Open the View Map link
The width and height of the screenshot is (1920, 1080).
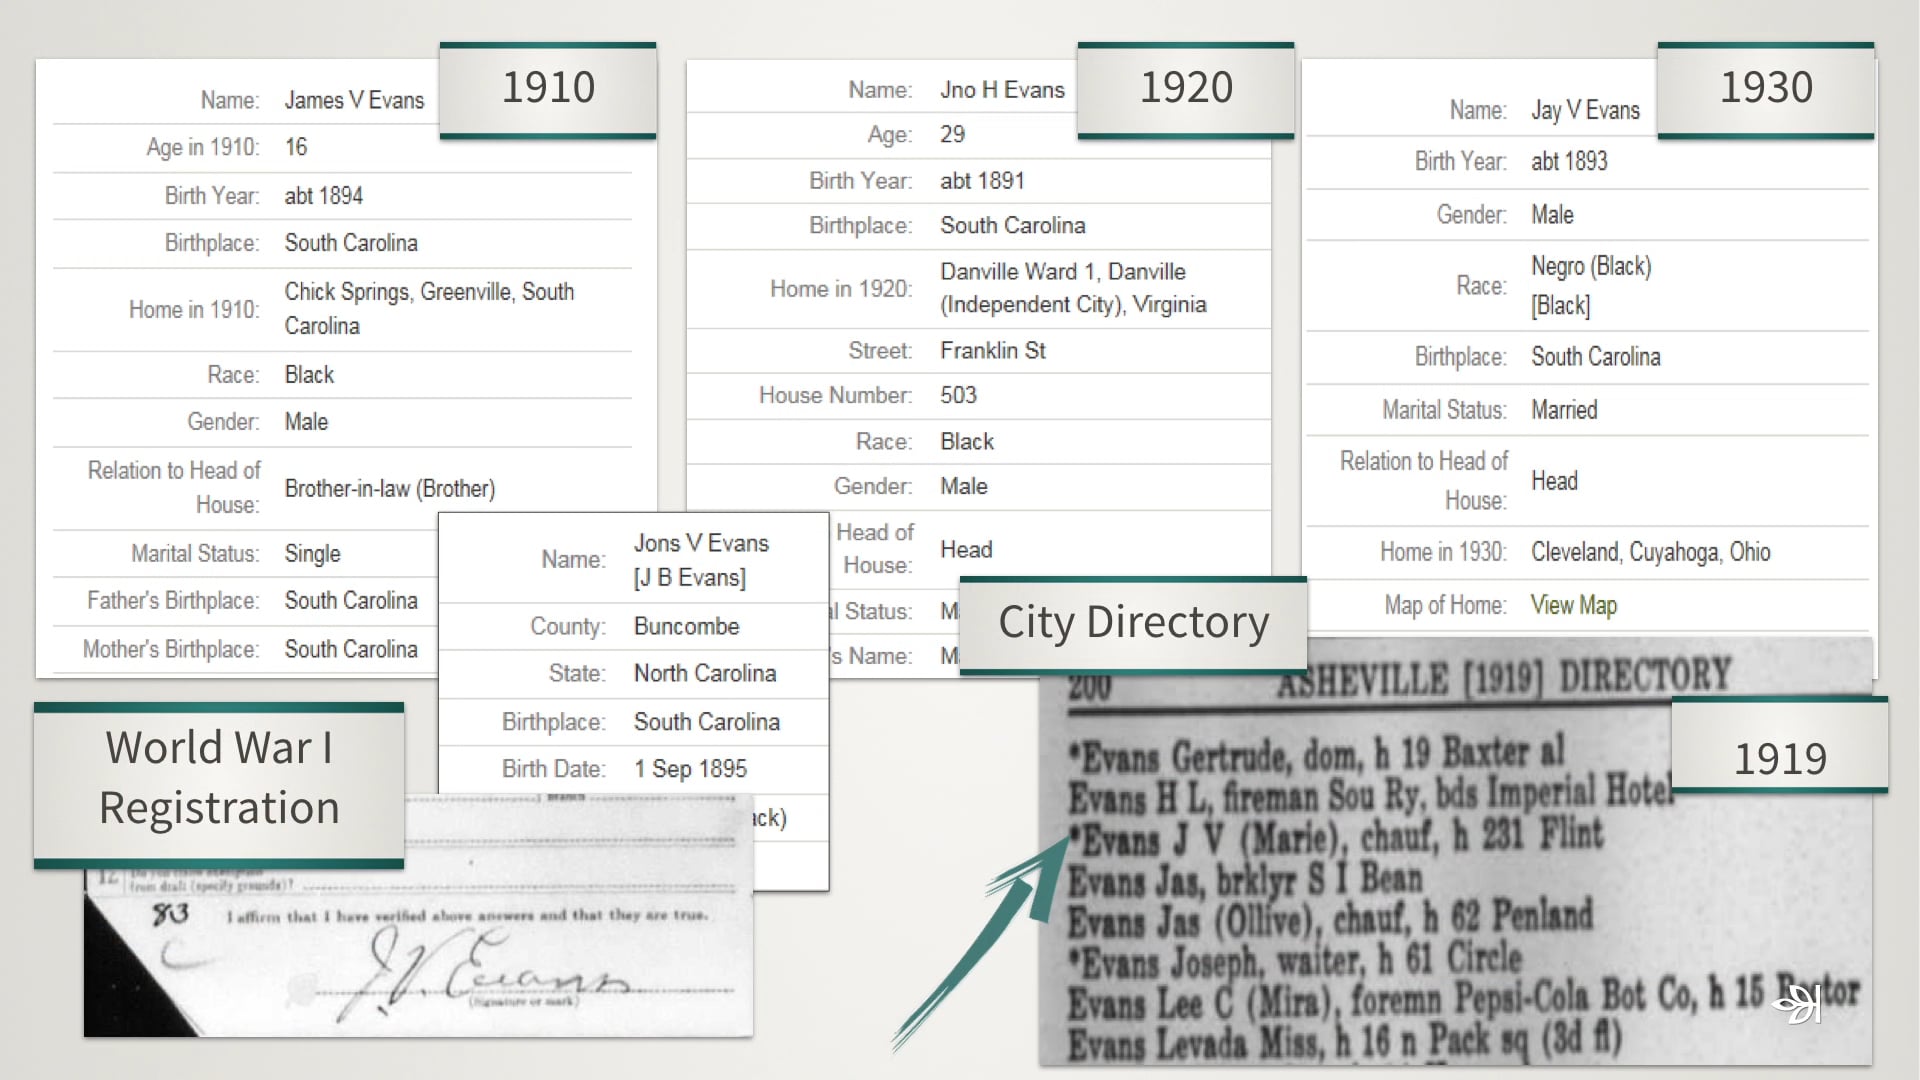pyautogui.click(x=1573, y=605)
